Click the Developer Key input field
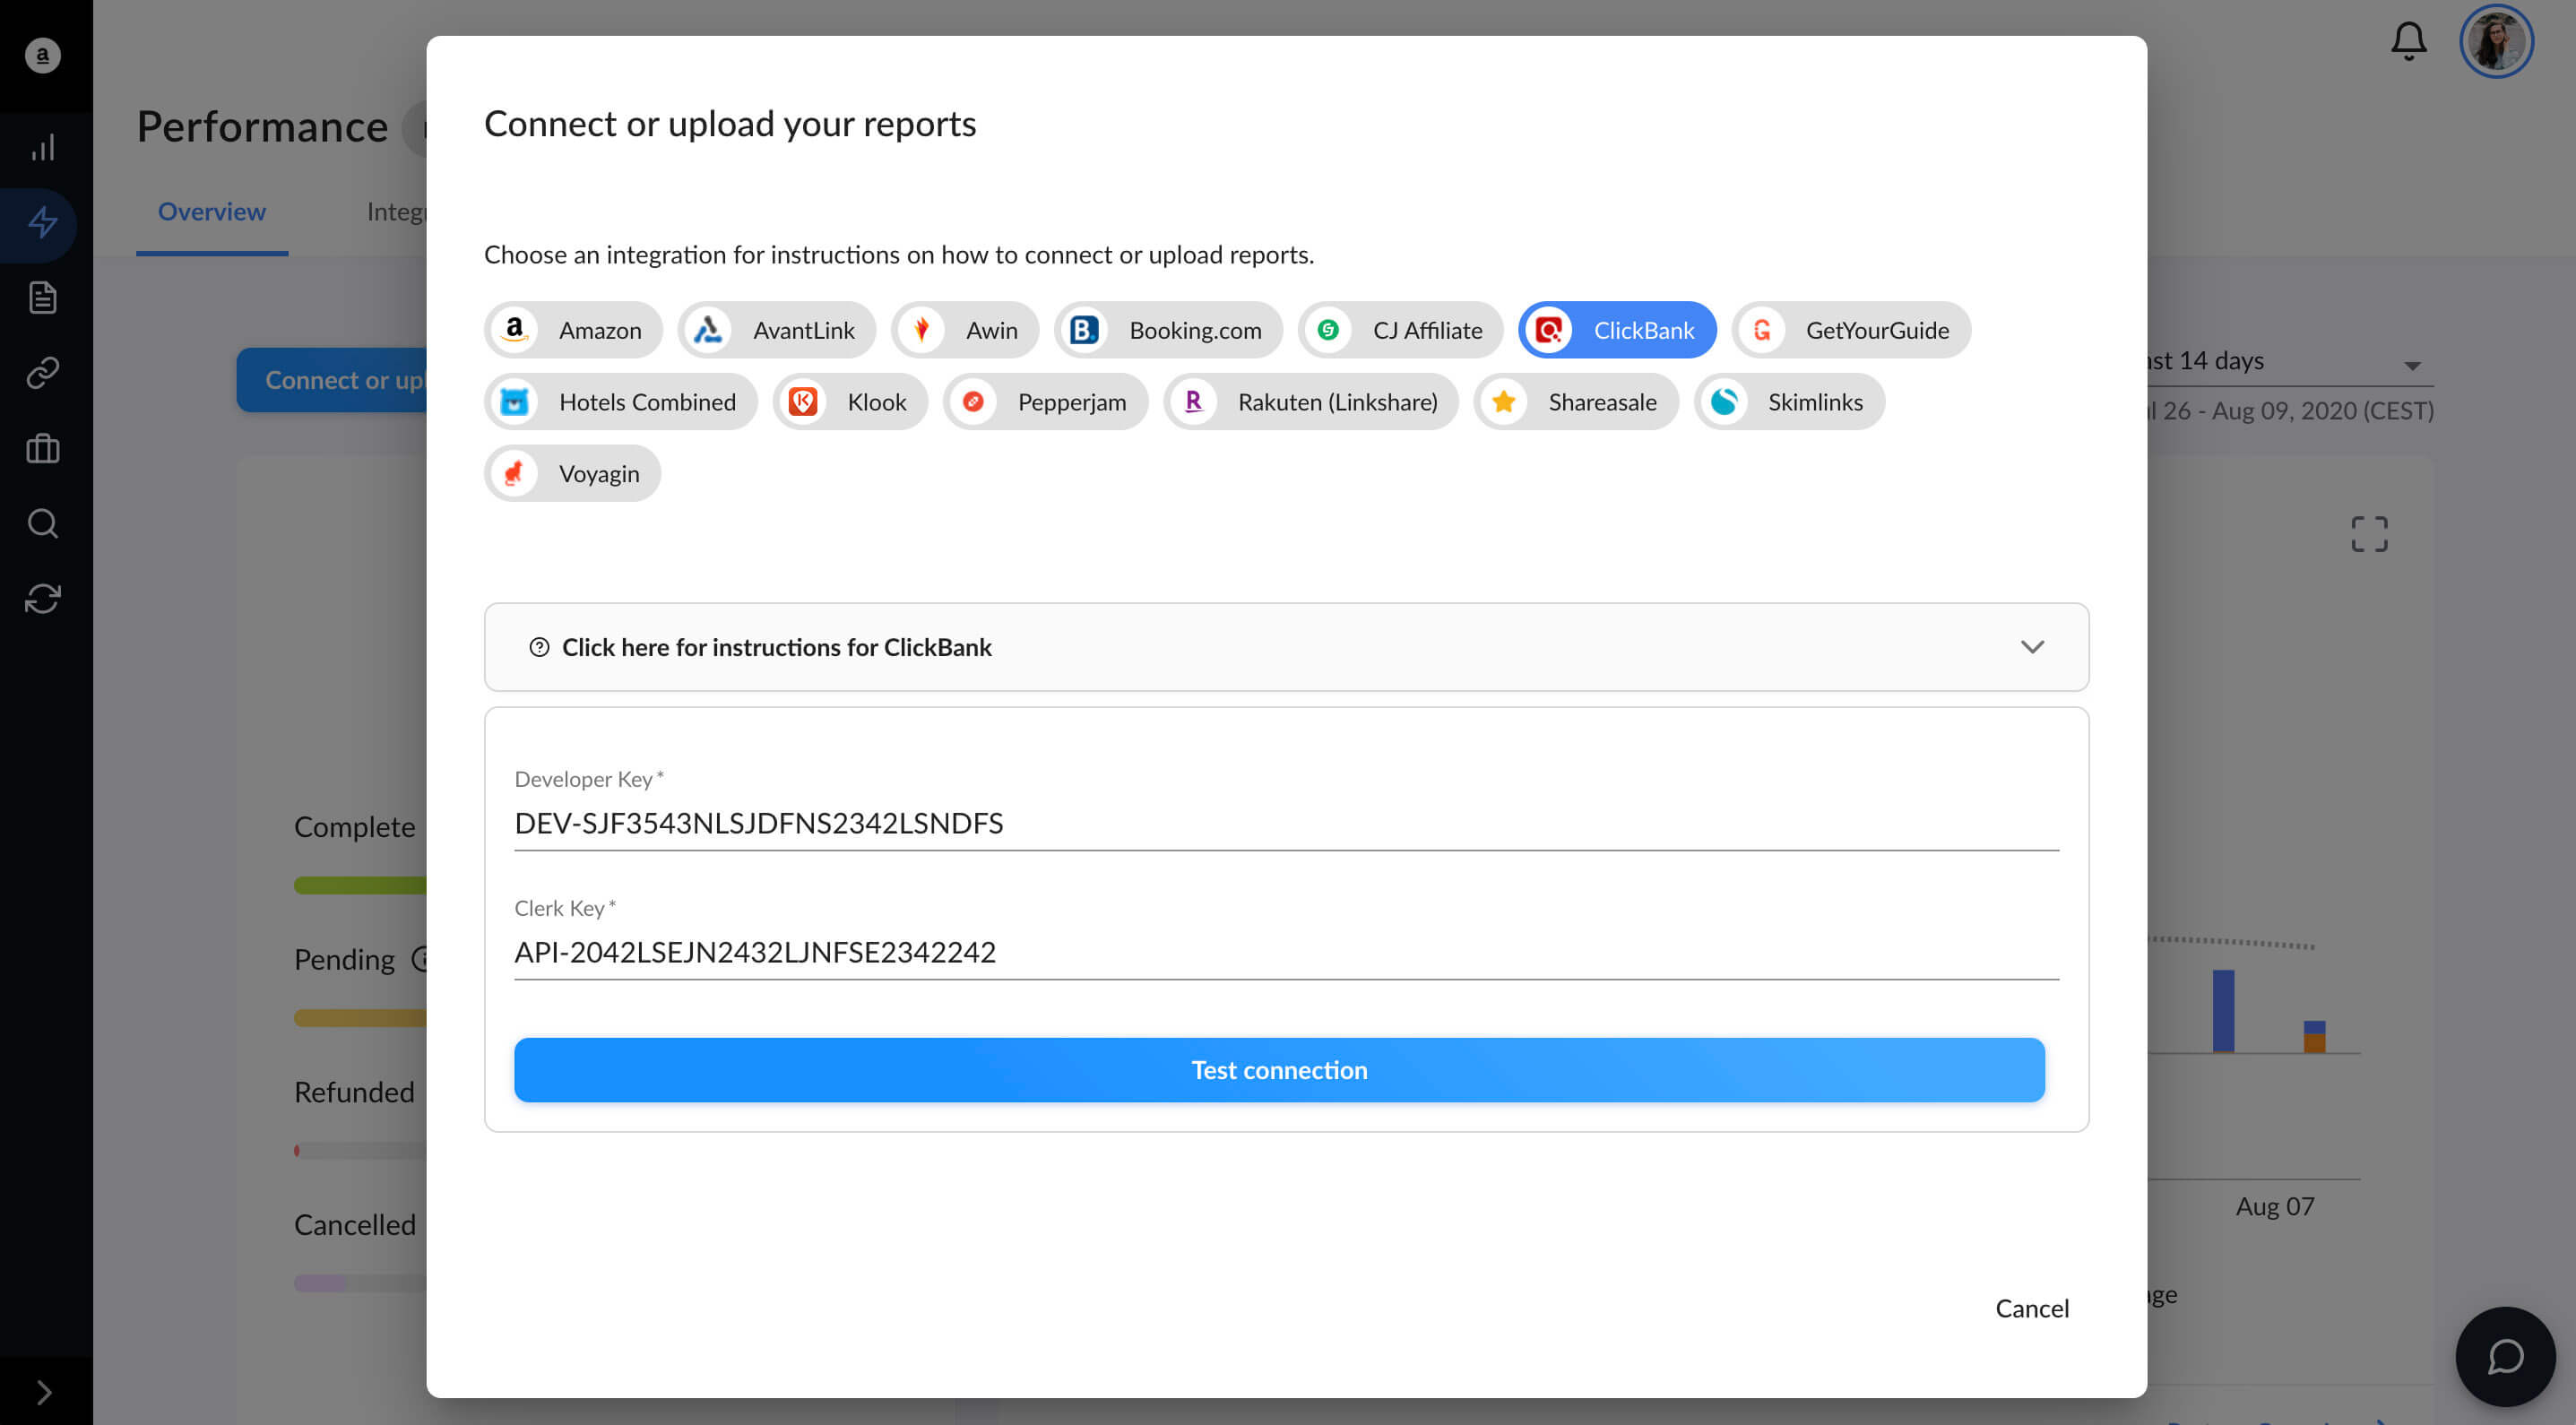This screenshot has width=2576, height=1425. pos(1286,823)
